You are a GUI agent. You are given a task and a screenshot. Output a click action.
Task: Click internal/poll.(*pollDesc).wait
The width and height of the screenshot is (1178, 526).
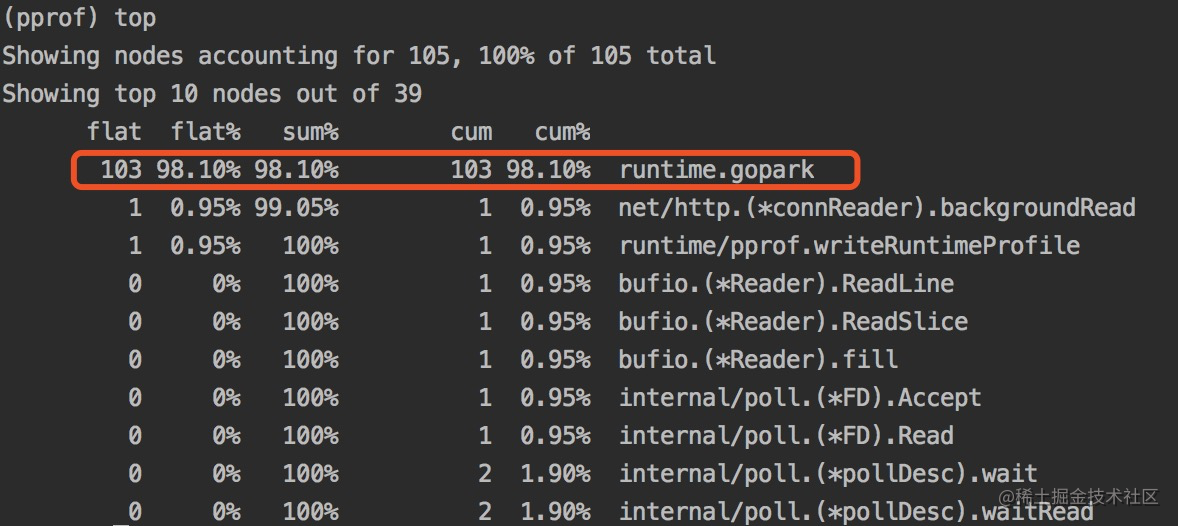[828, 473]
